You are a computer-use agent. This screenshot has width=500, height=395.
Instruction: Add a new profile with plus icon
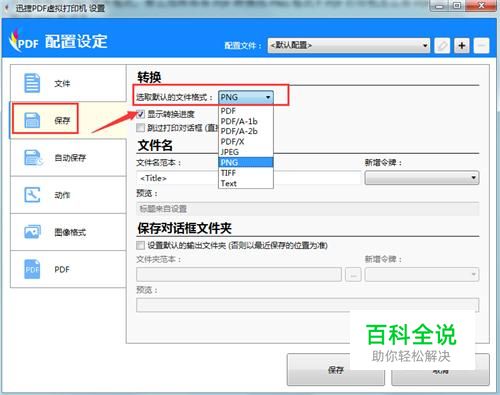click(462, 45)
